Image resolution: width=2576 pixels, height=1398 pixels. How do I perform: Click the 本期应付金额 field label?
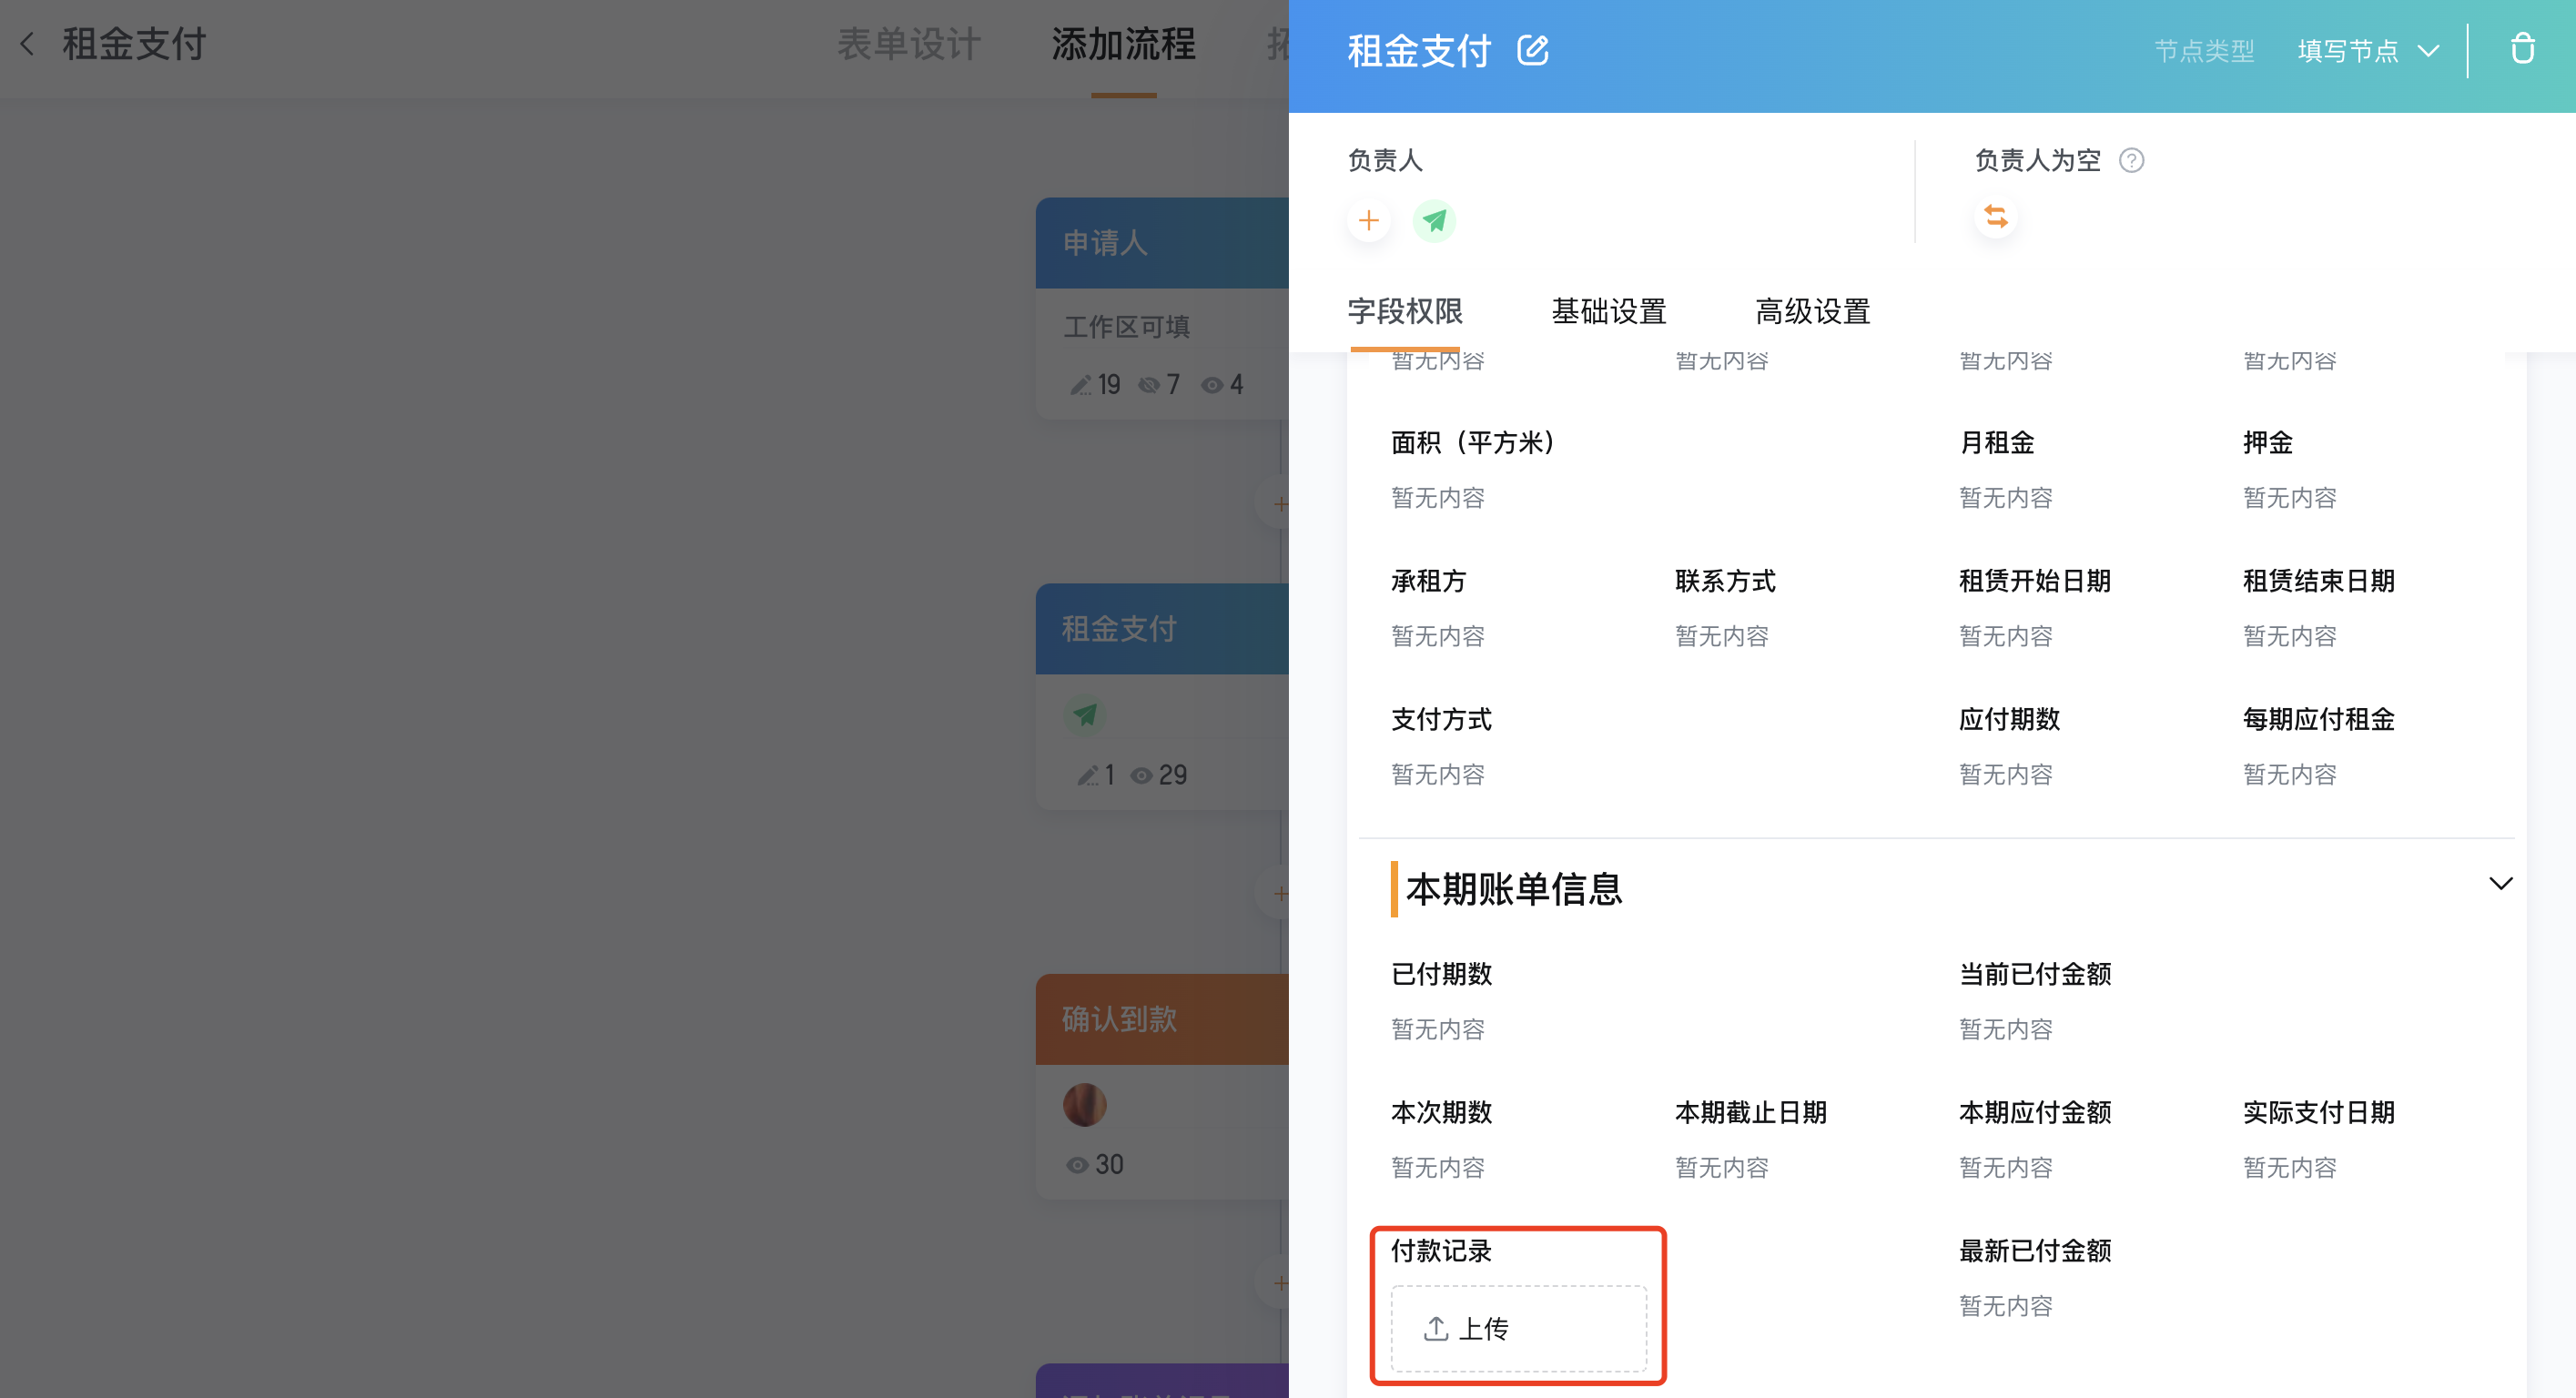tap(2035, 1112)
